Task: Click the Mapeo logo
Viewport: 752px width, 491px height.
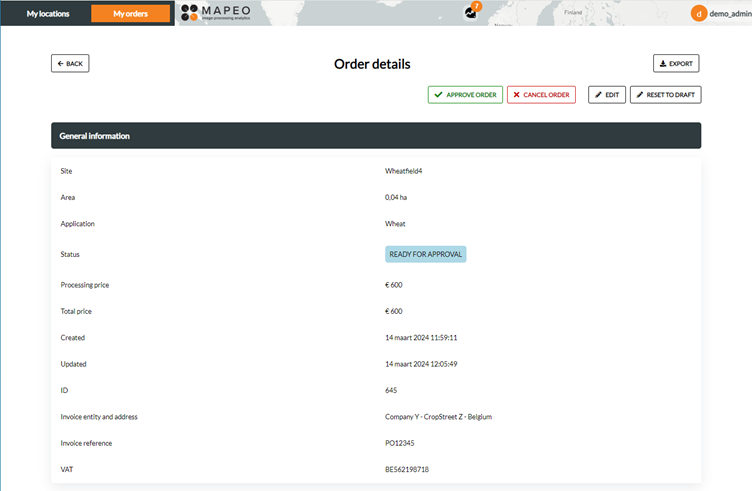Action: (x=216, y=13)
